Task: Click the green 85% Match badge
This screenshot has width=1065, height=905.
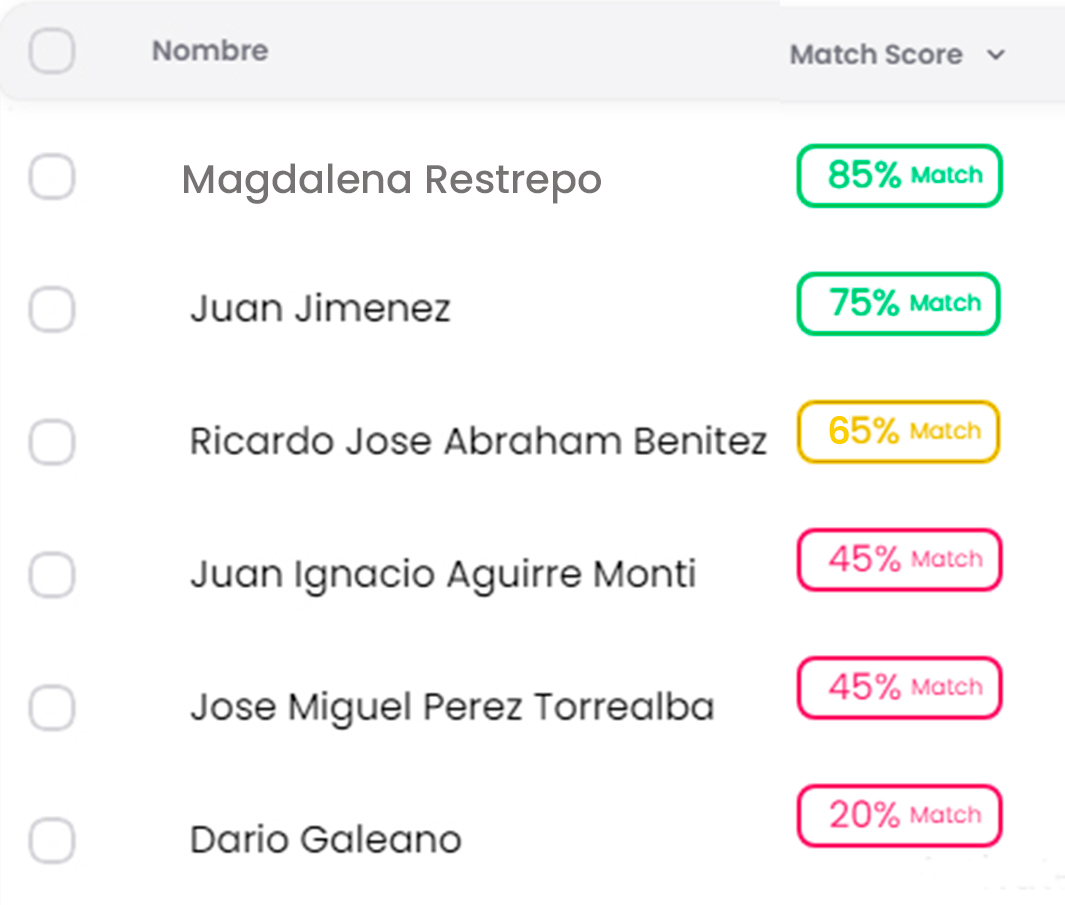Action: point(899,176)
